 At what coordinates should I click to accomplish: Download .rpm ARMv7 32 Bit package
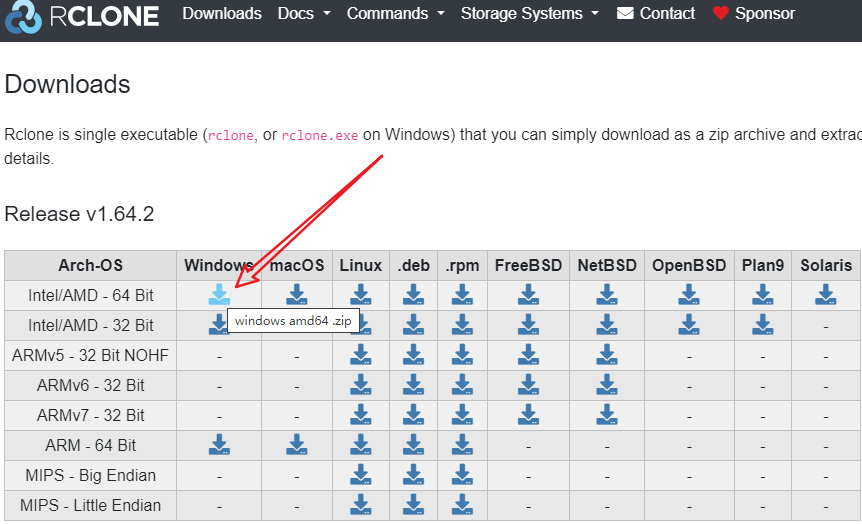click(462, 415)
